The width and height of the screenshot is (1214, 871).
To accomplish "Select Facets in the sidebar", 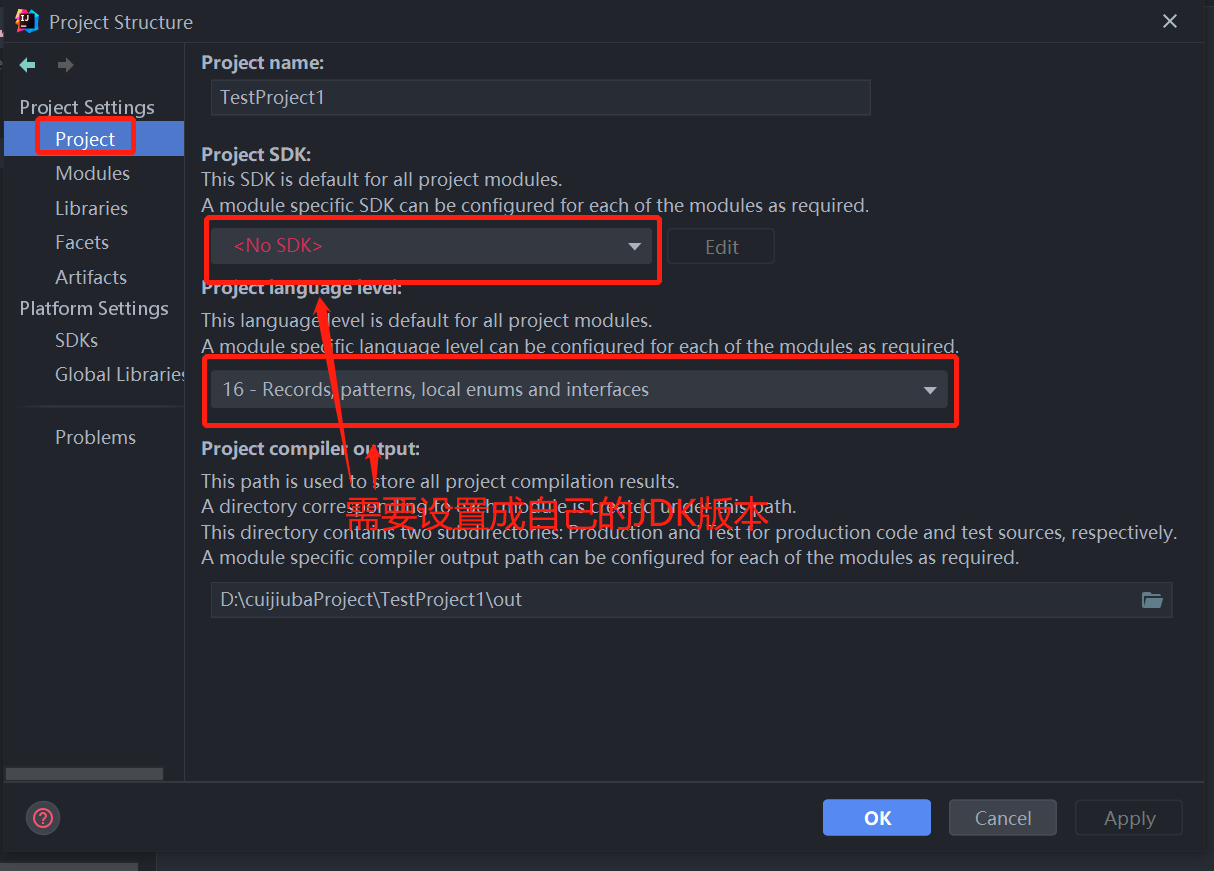I will coord(82,242).
